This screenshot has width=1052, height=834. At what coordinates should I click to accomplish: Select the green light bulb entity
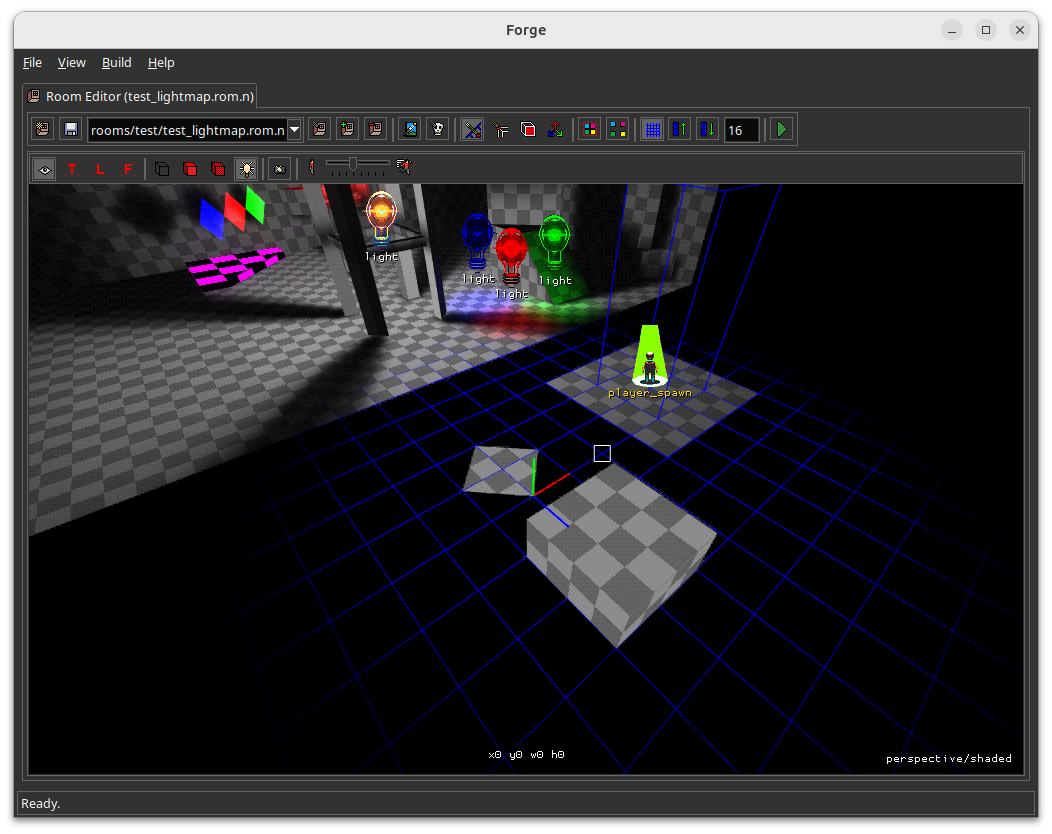(x=554, y=243)
